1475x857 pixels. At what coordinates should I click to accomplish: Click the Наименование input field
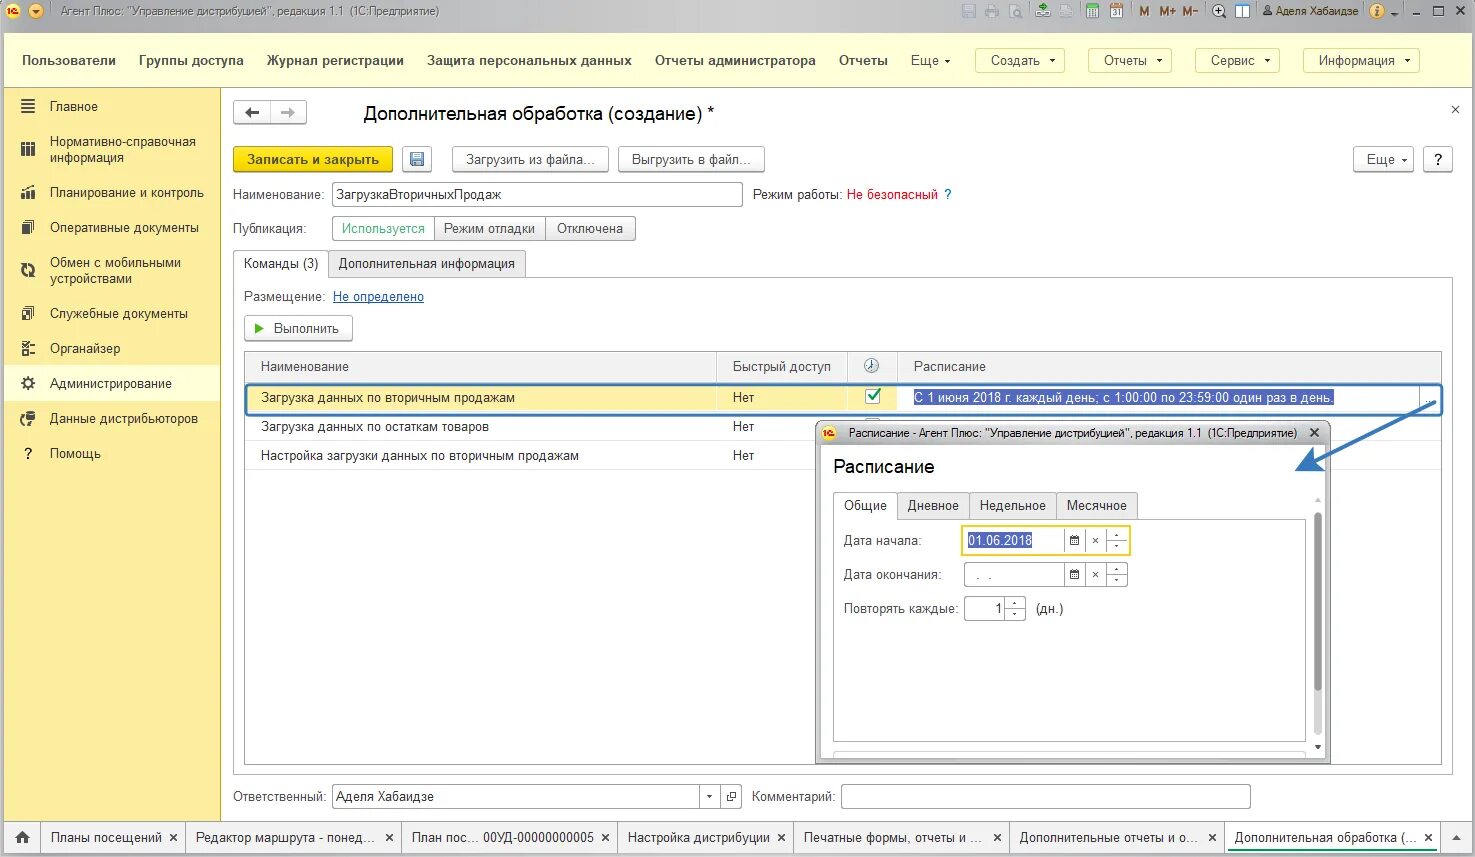point(537,194)
